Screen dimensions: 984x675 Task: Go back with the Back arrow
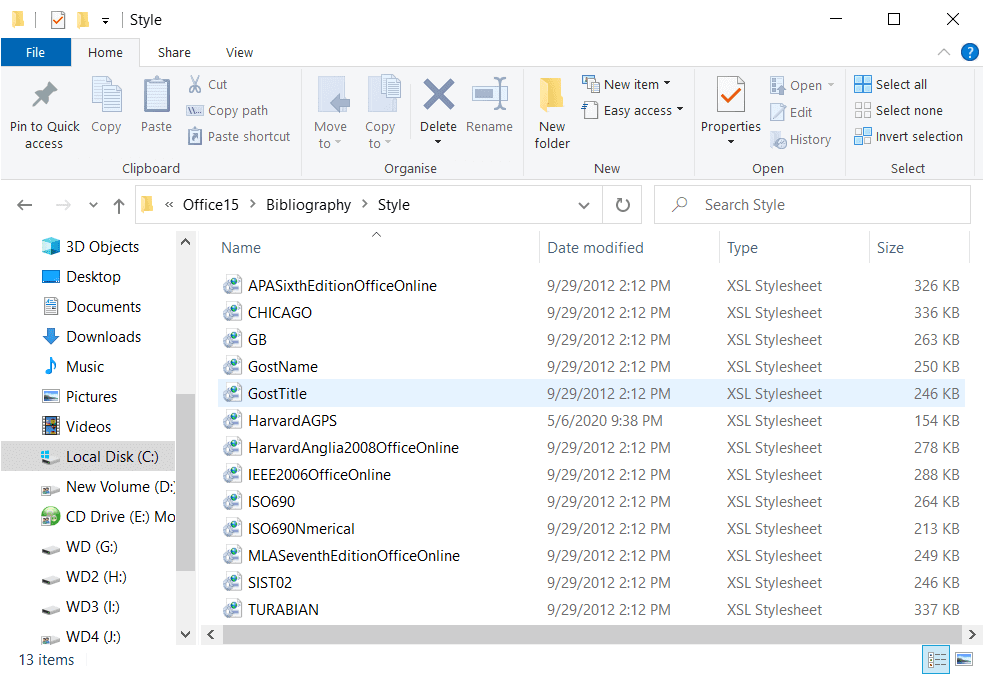pyautogui.click(x=24, y=205)
